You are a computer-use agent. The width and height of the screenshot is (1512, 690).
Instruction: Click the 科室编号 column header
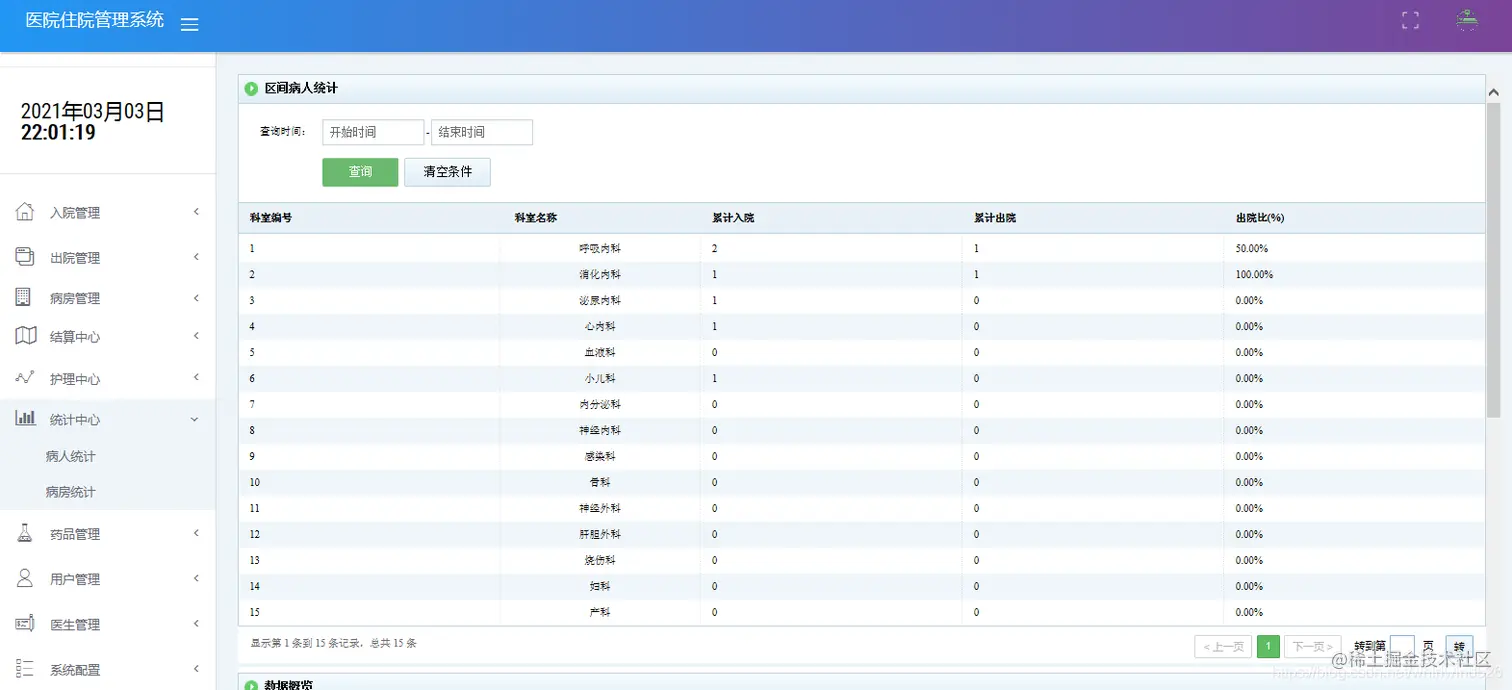tap(271, 217)
